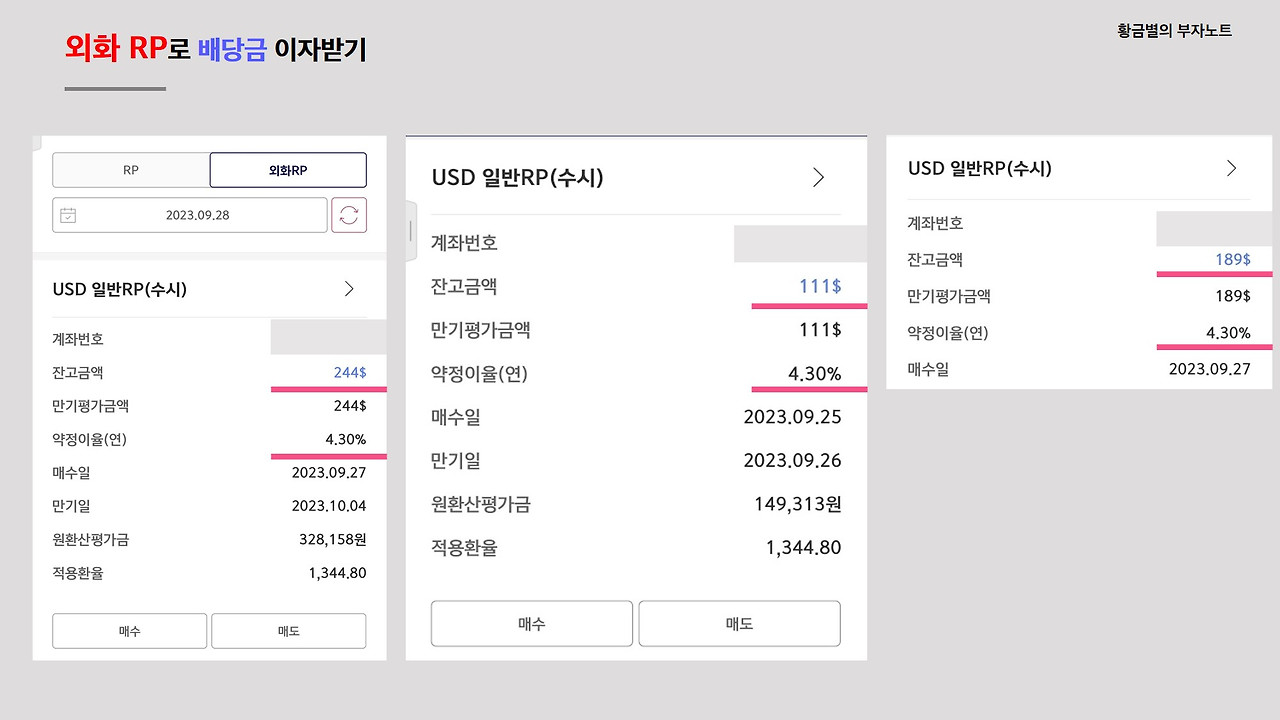Click the blue 189$ balance amount
The width and height of the screenshot is (1280, 720).
point(1232,260)
